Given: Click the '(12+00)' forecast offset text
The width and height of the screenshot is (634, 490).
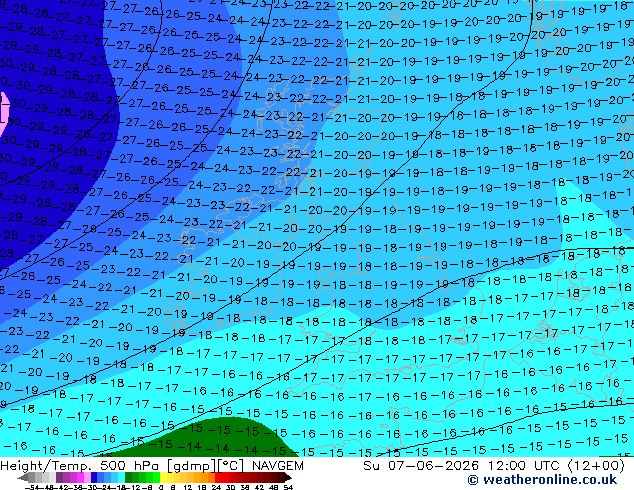Looking at the screenshot, I should pos(597,466).
